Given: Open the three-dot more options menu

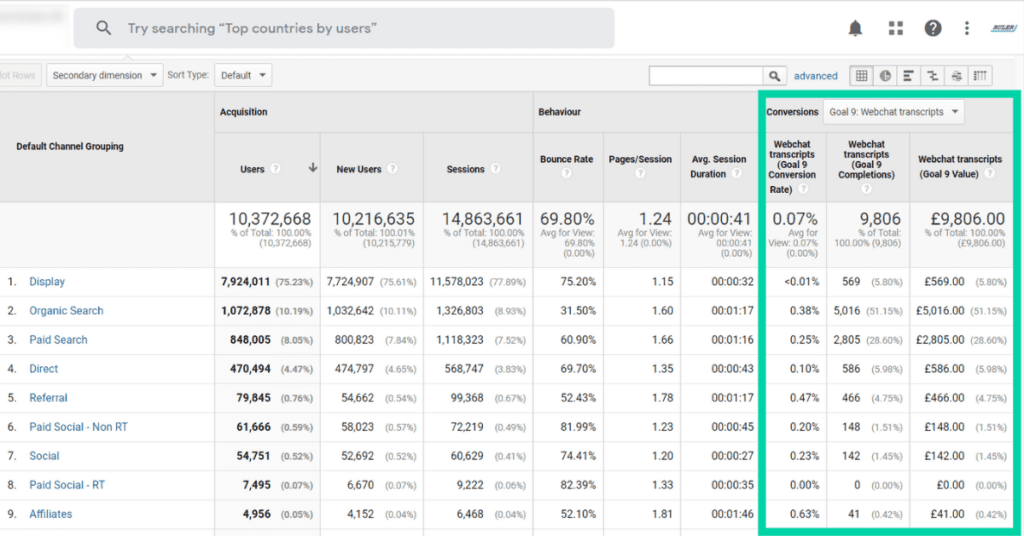Looking at the screenshot, I should pos(967,28).
